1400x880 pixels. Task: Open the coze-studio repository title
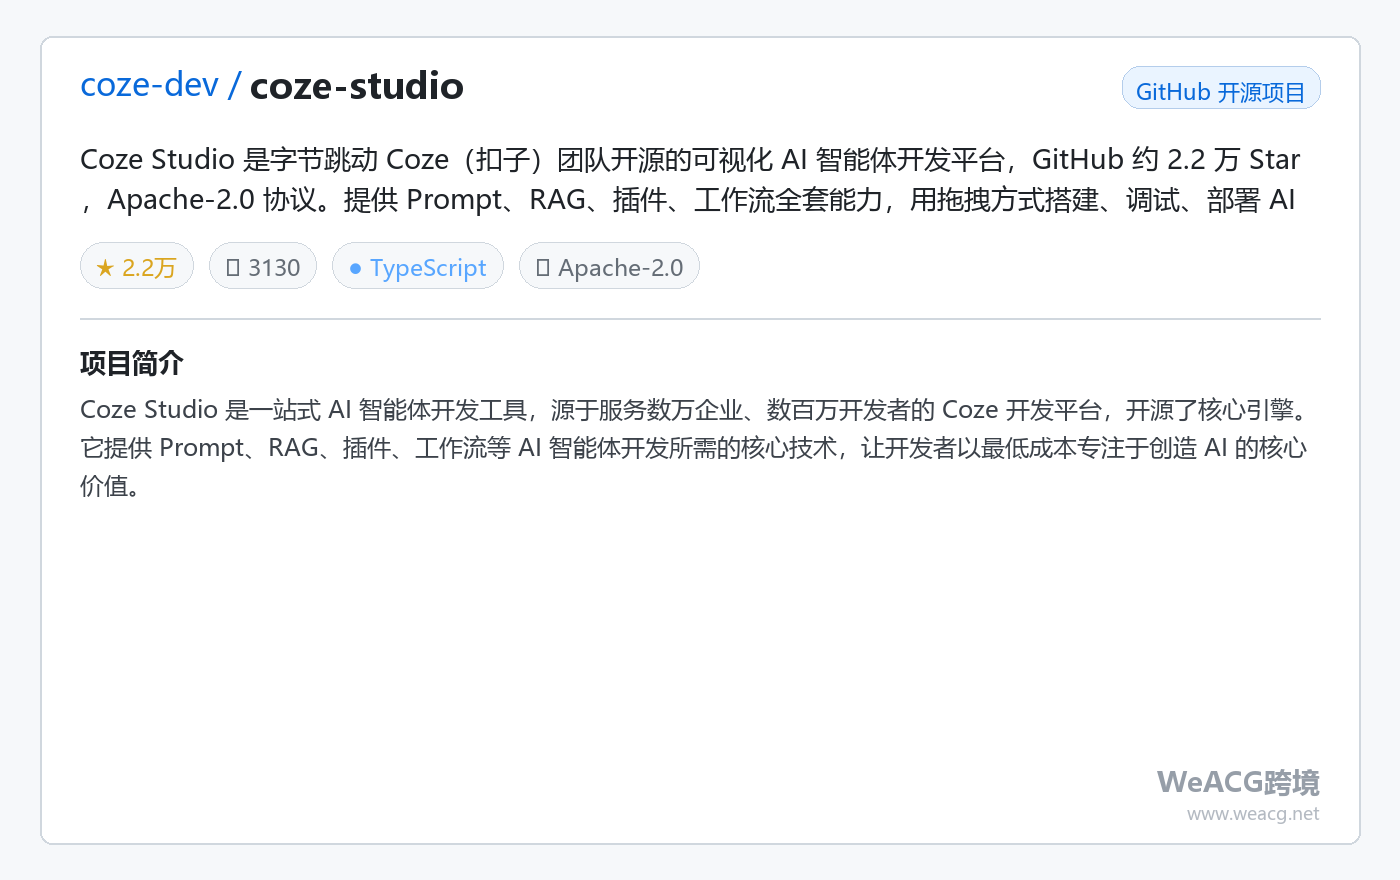[x=357, y=86]
